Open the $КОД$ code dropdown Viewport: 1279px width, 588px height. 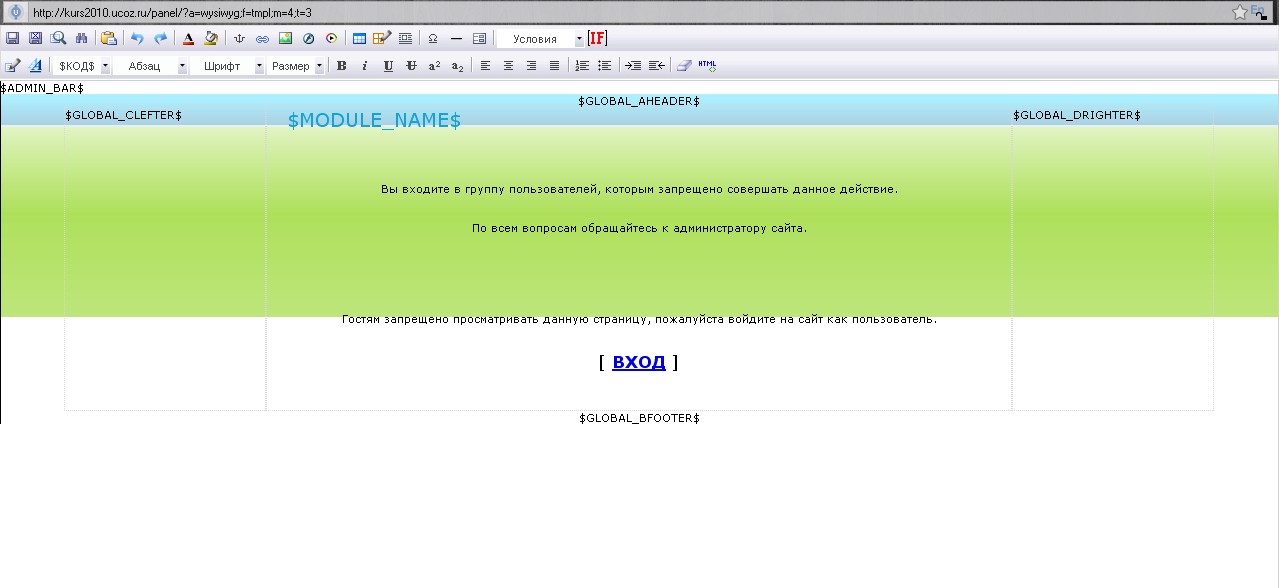pos(82,66)
